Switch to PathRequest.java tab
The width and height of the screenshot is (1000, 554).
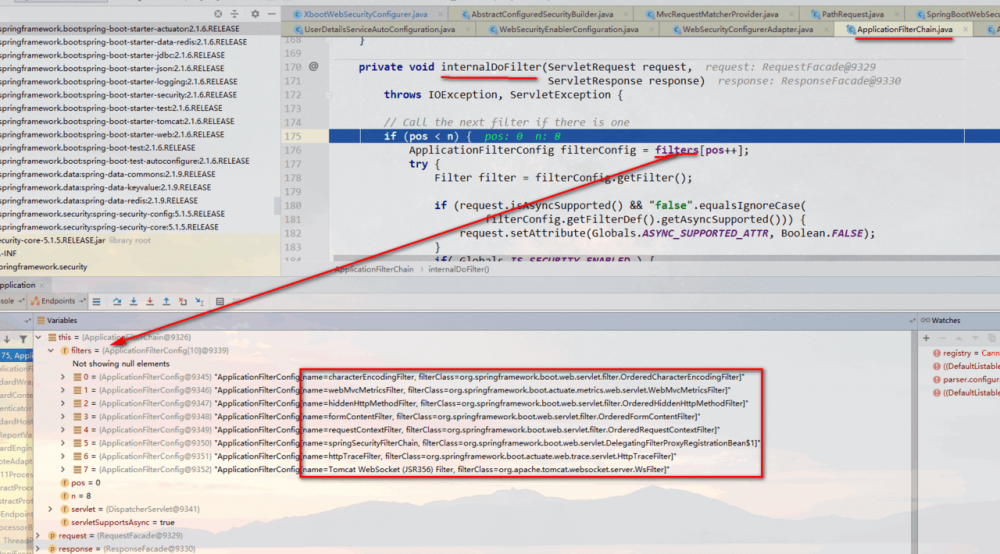[851, 14]
